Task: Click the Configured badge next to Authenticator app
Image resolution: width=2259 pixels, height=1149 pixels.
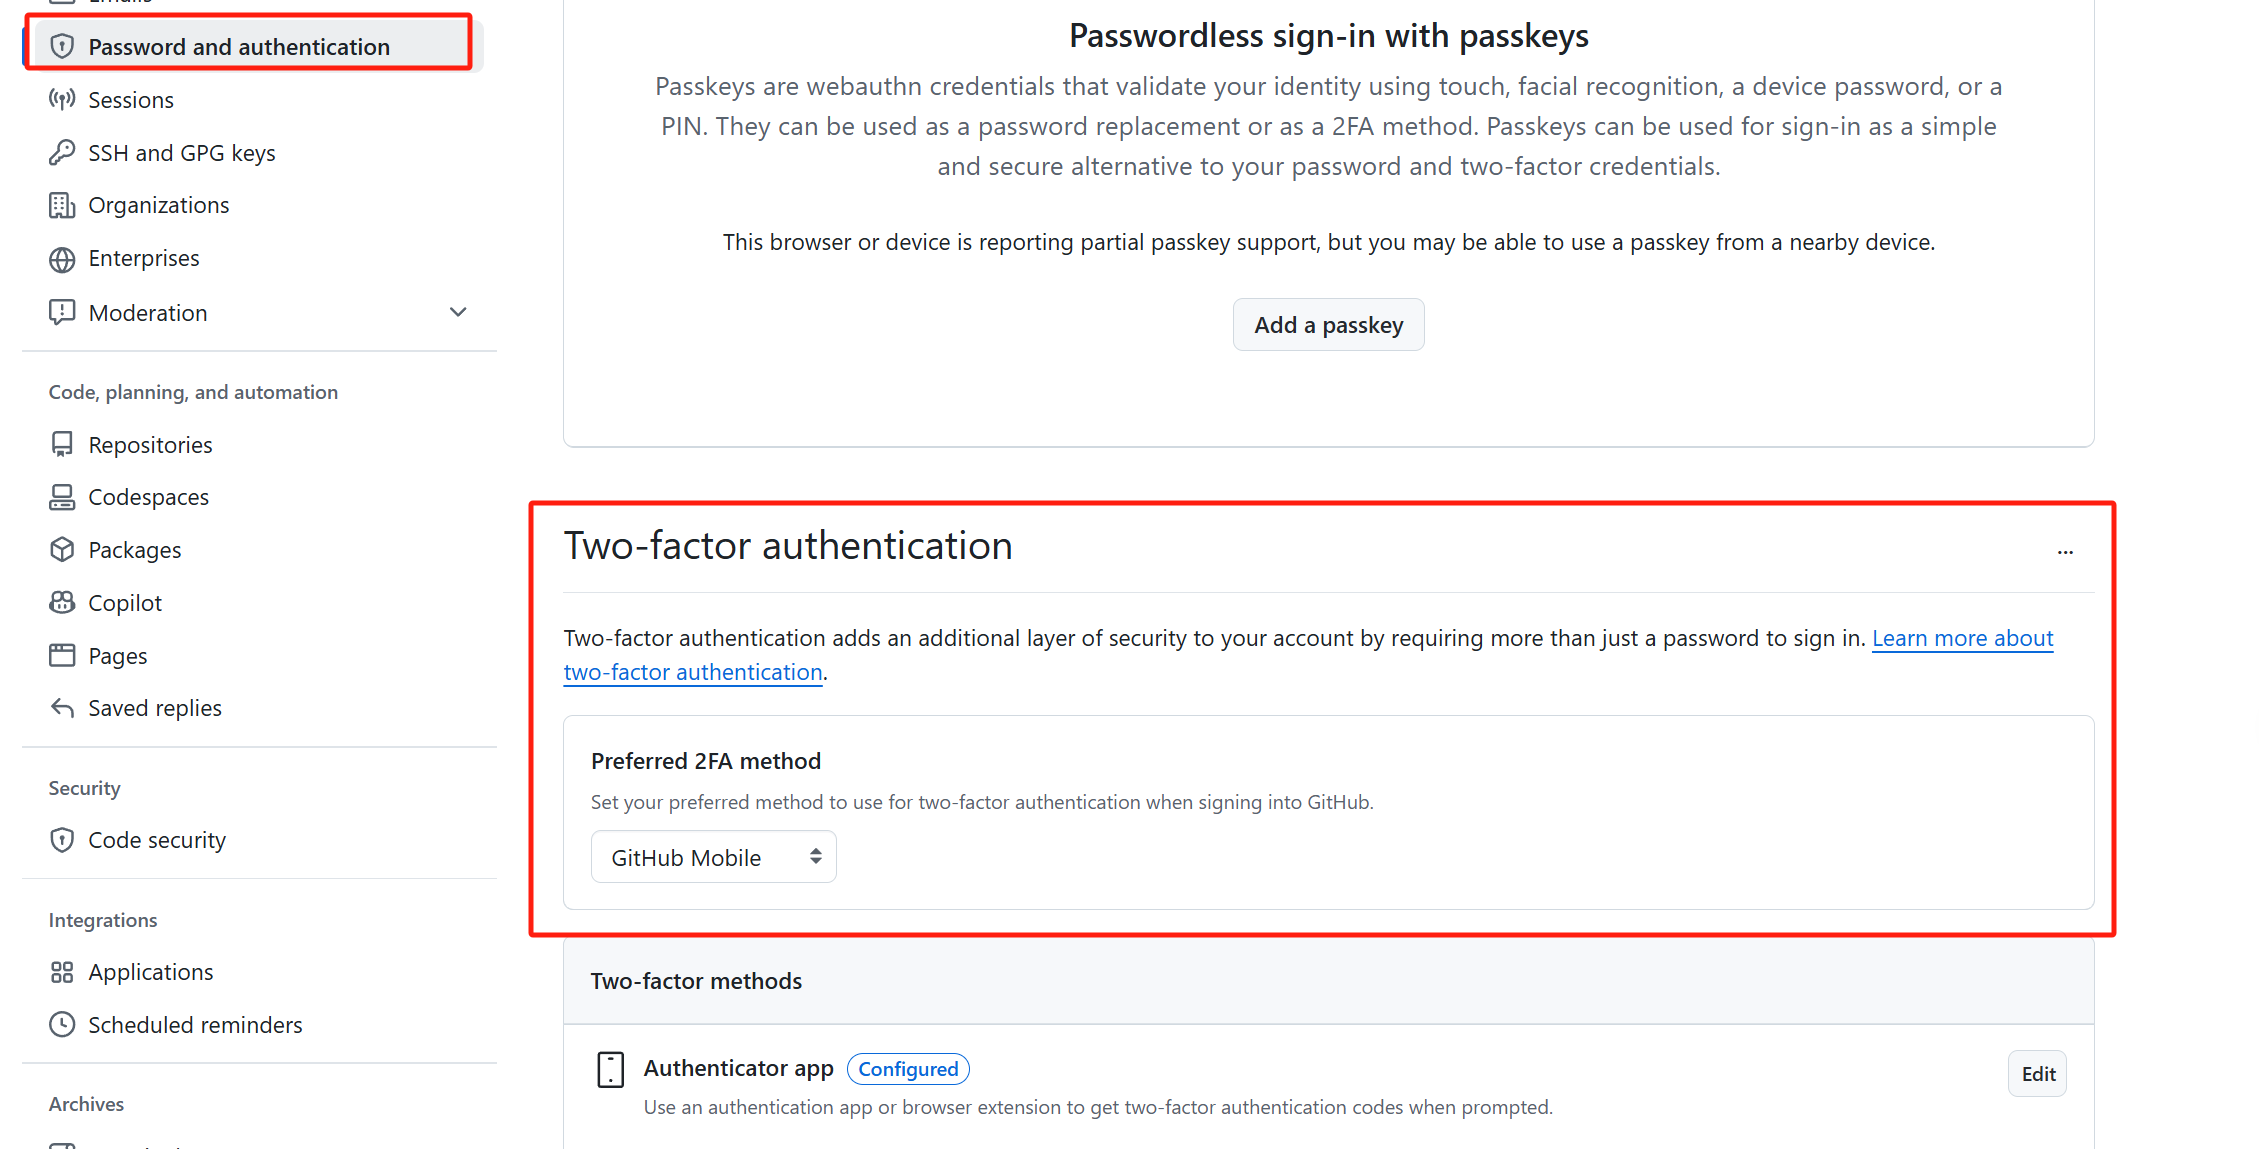Action: coord(908,1069)
